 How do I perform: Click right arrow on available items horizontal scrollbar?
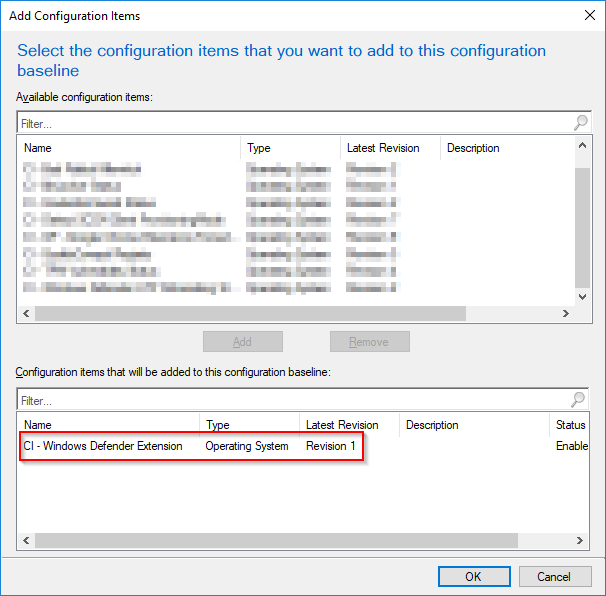pos(566,313)
